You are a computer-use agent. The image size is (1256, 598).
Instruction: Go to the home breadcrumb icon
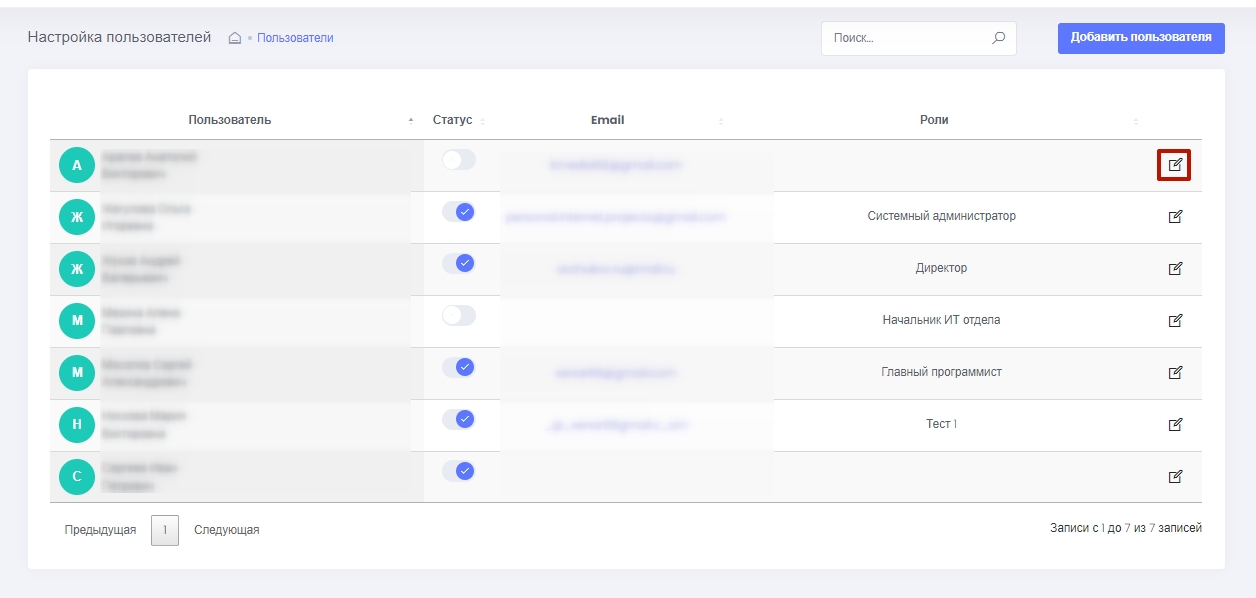tap(235, 38)
